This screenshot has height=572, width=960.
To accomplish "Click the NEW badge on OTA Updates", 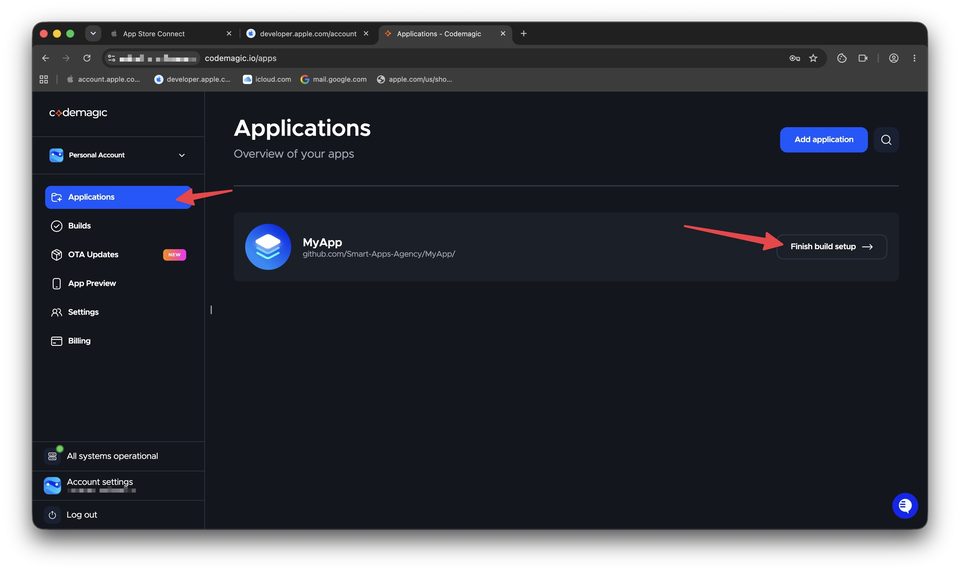I will tap(174, 255).
